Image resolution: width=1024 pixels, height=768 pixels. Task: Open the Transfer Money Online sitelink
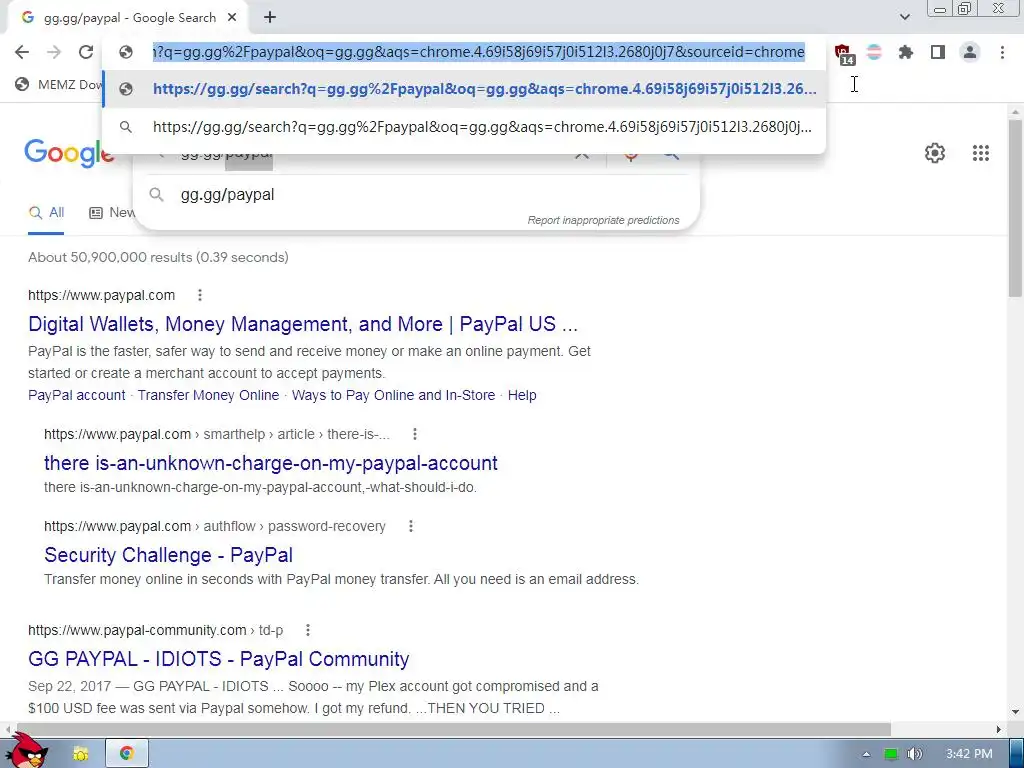click(208, 395)
